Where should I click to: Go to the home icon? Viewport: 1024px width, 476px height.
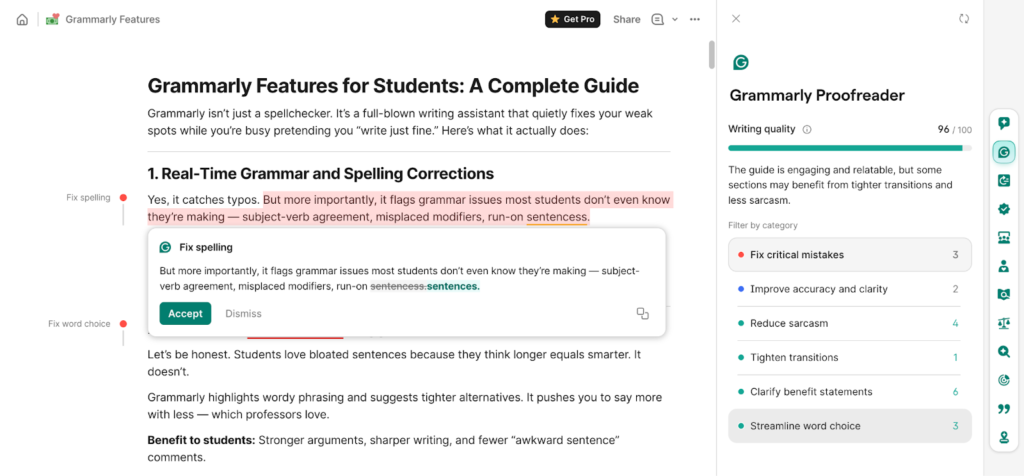pyautogui.click(x=22, y=20)
